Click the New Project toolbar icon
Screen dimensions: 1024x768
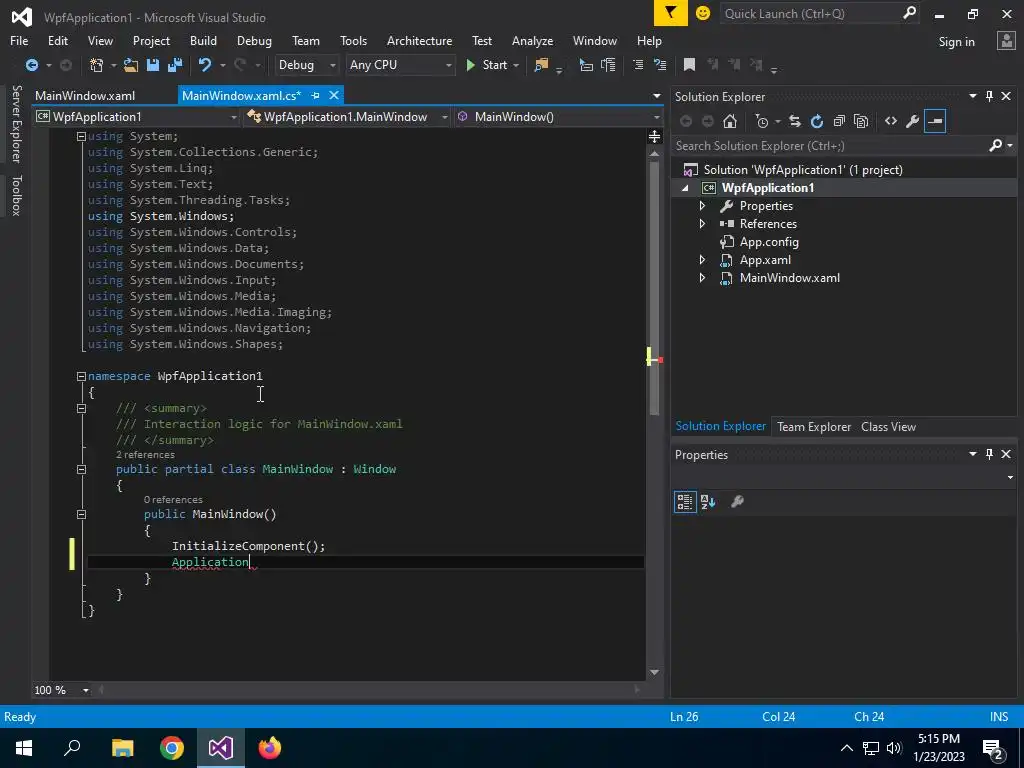[x=97, y=65]
